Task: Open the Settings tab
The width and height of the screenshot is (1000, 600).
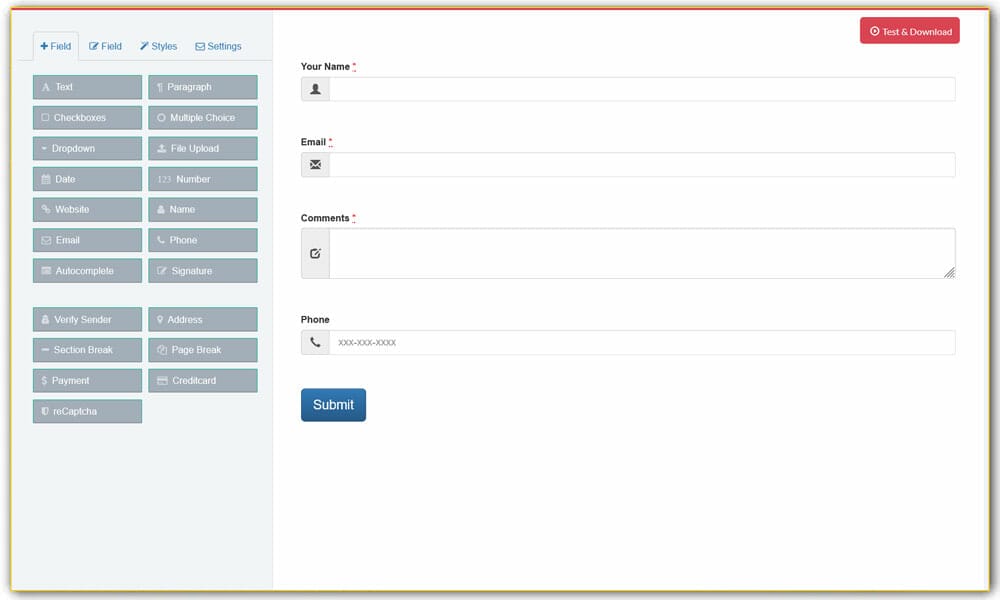Action: 218,47
